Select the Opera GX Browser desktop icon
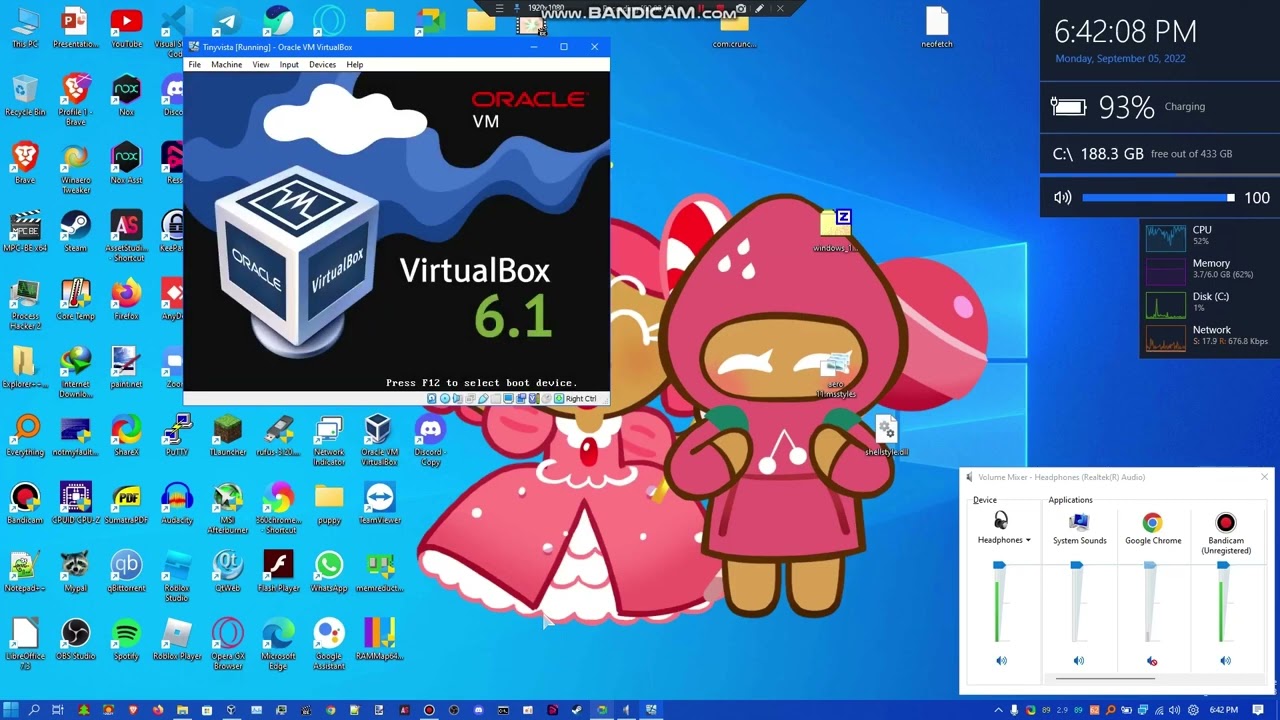The image size is (1280, 720). (227, 643)
